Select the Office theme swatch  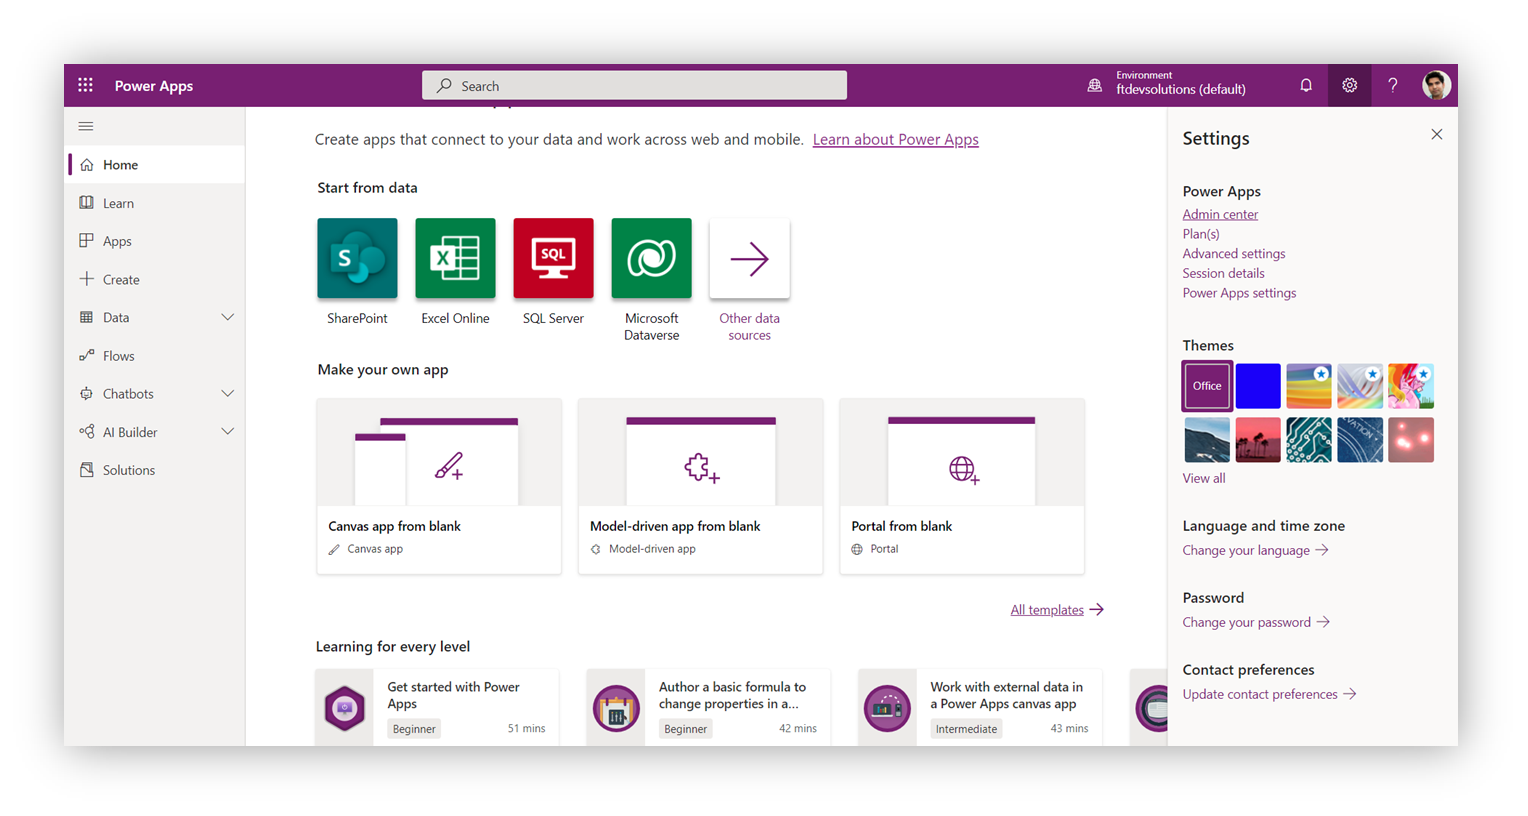(1207, 386)
